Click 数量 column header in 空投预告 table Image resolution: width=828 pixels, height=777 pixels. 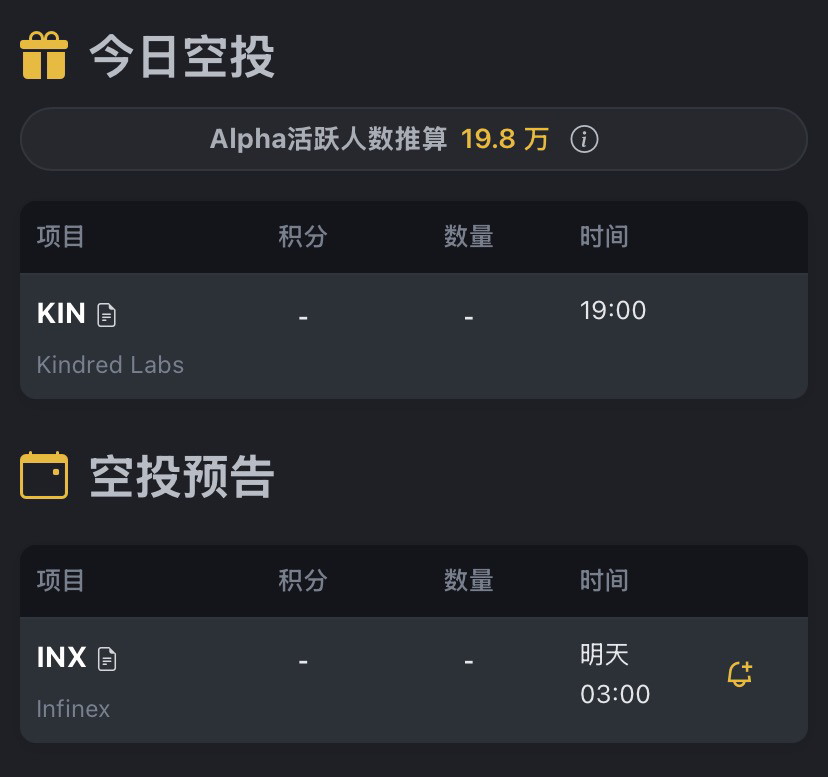(469, 581)
